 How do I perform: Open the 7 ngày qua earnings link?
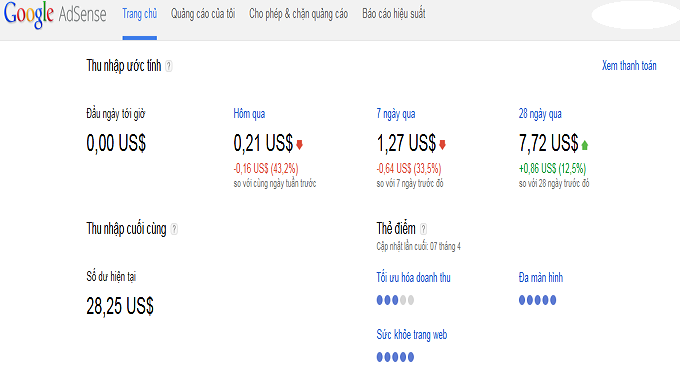[x=396, y=114]
